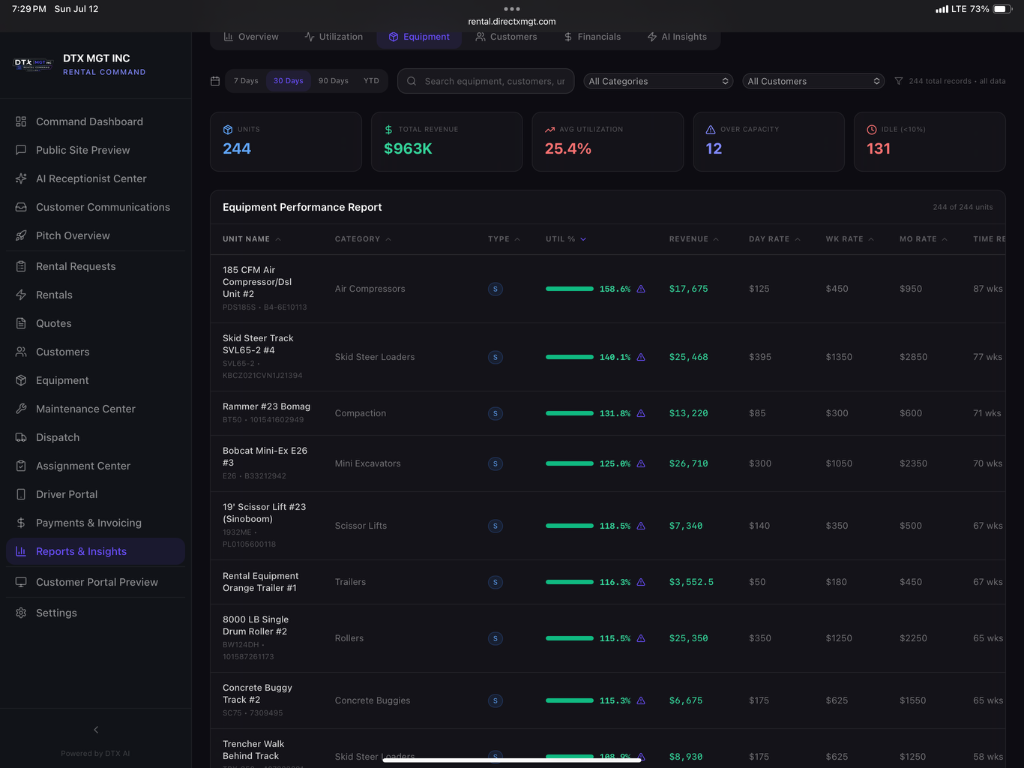
Task: Click the filter funnel icon
Action: coord(899,81)
